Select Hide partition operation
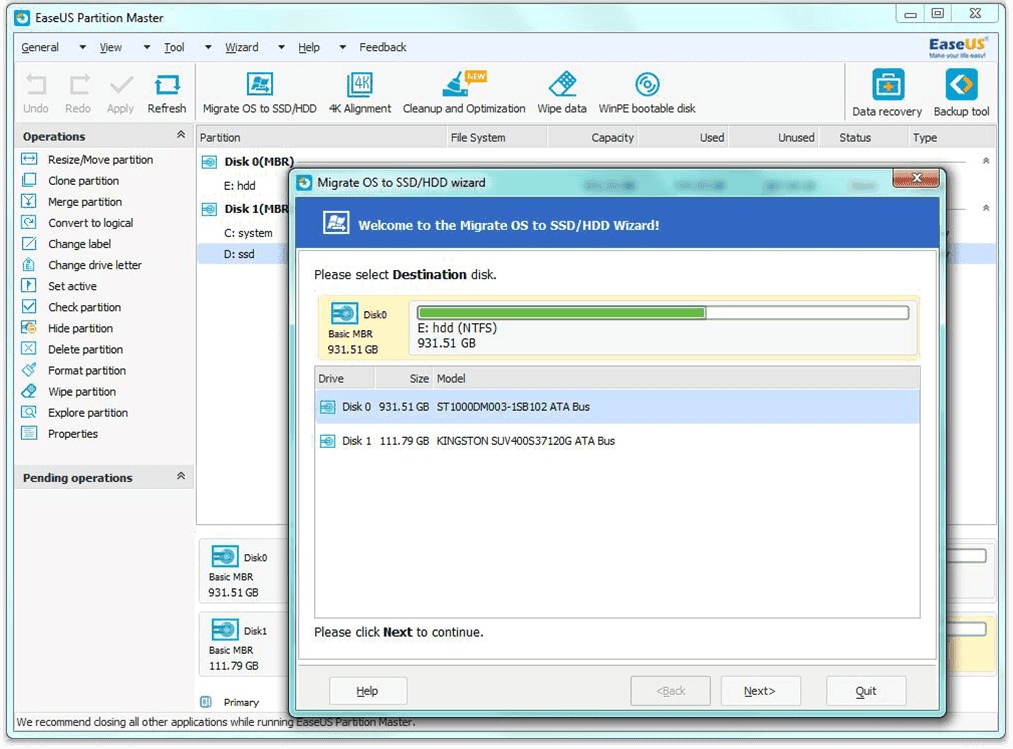The height and width of the screenshot is (749, 1013). tap(67, 328)
